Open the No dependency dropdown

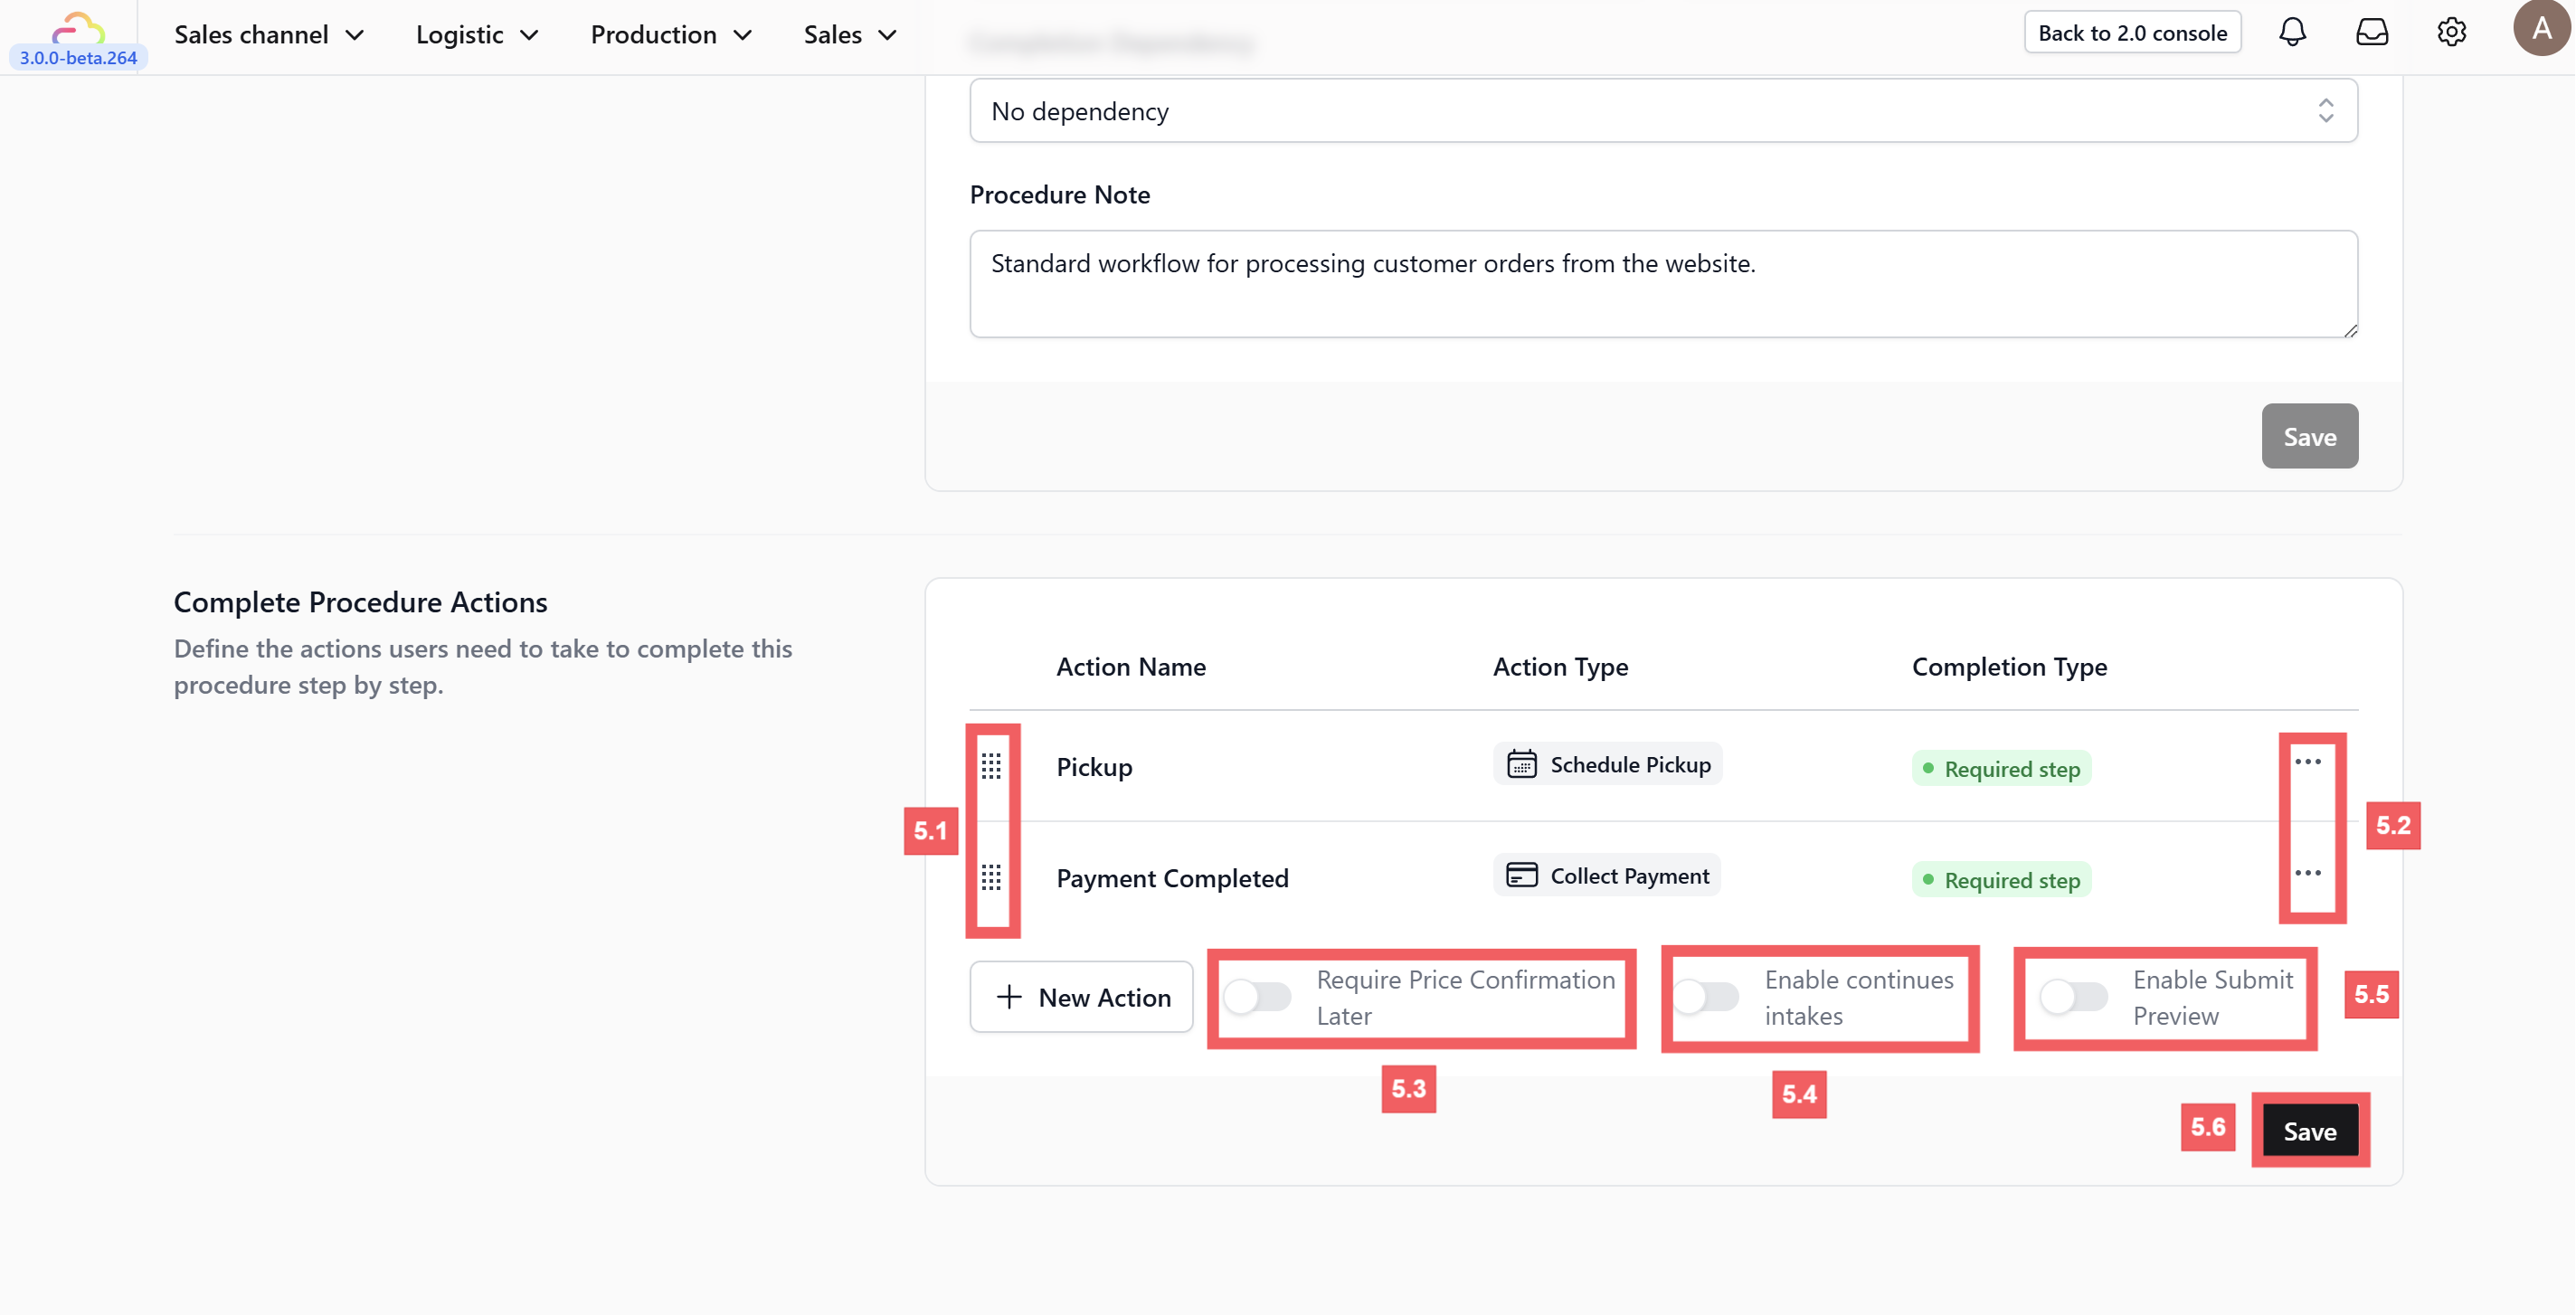(x=1663, y=111)
